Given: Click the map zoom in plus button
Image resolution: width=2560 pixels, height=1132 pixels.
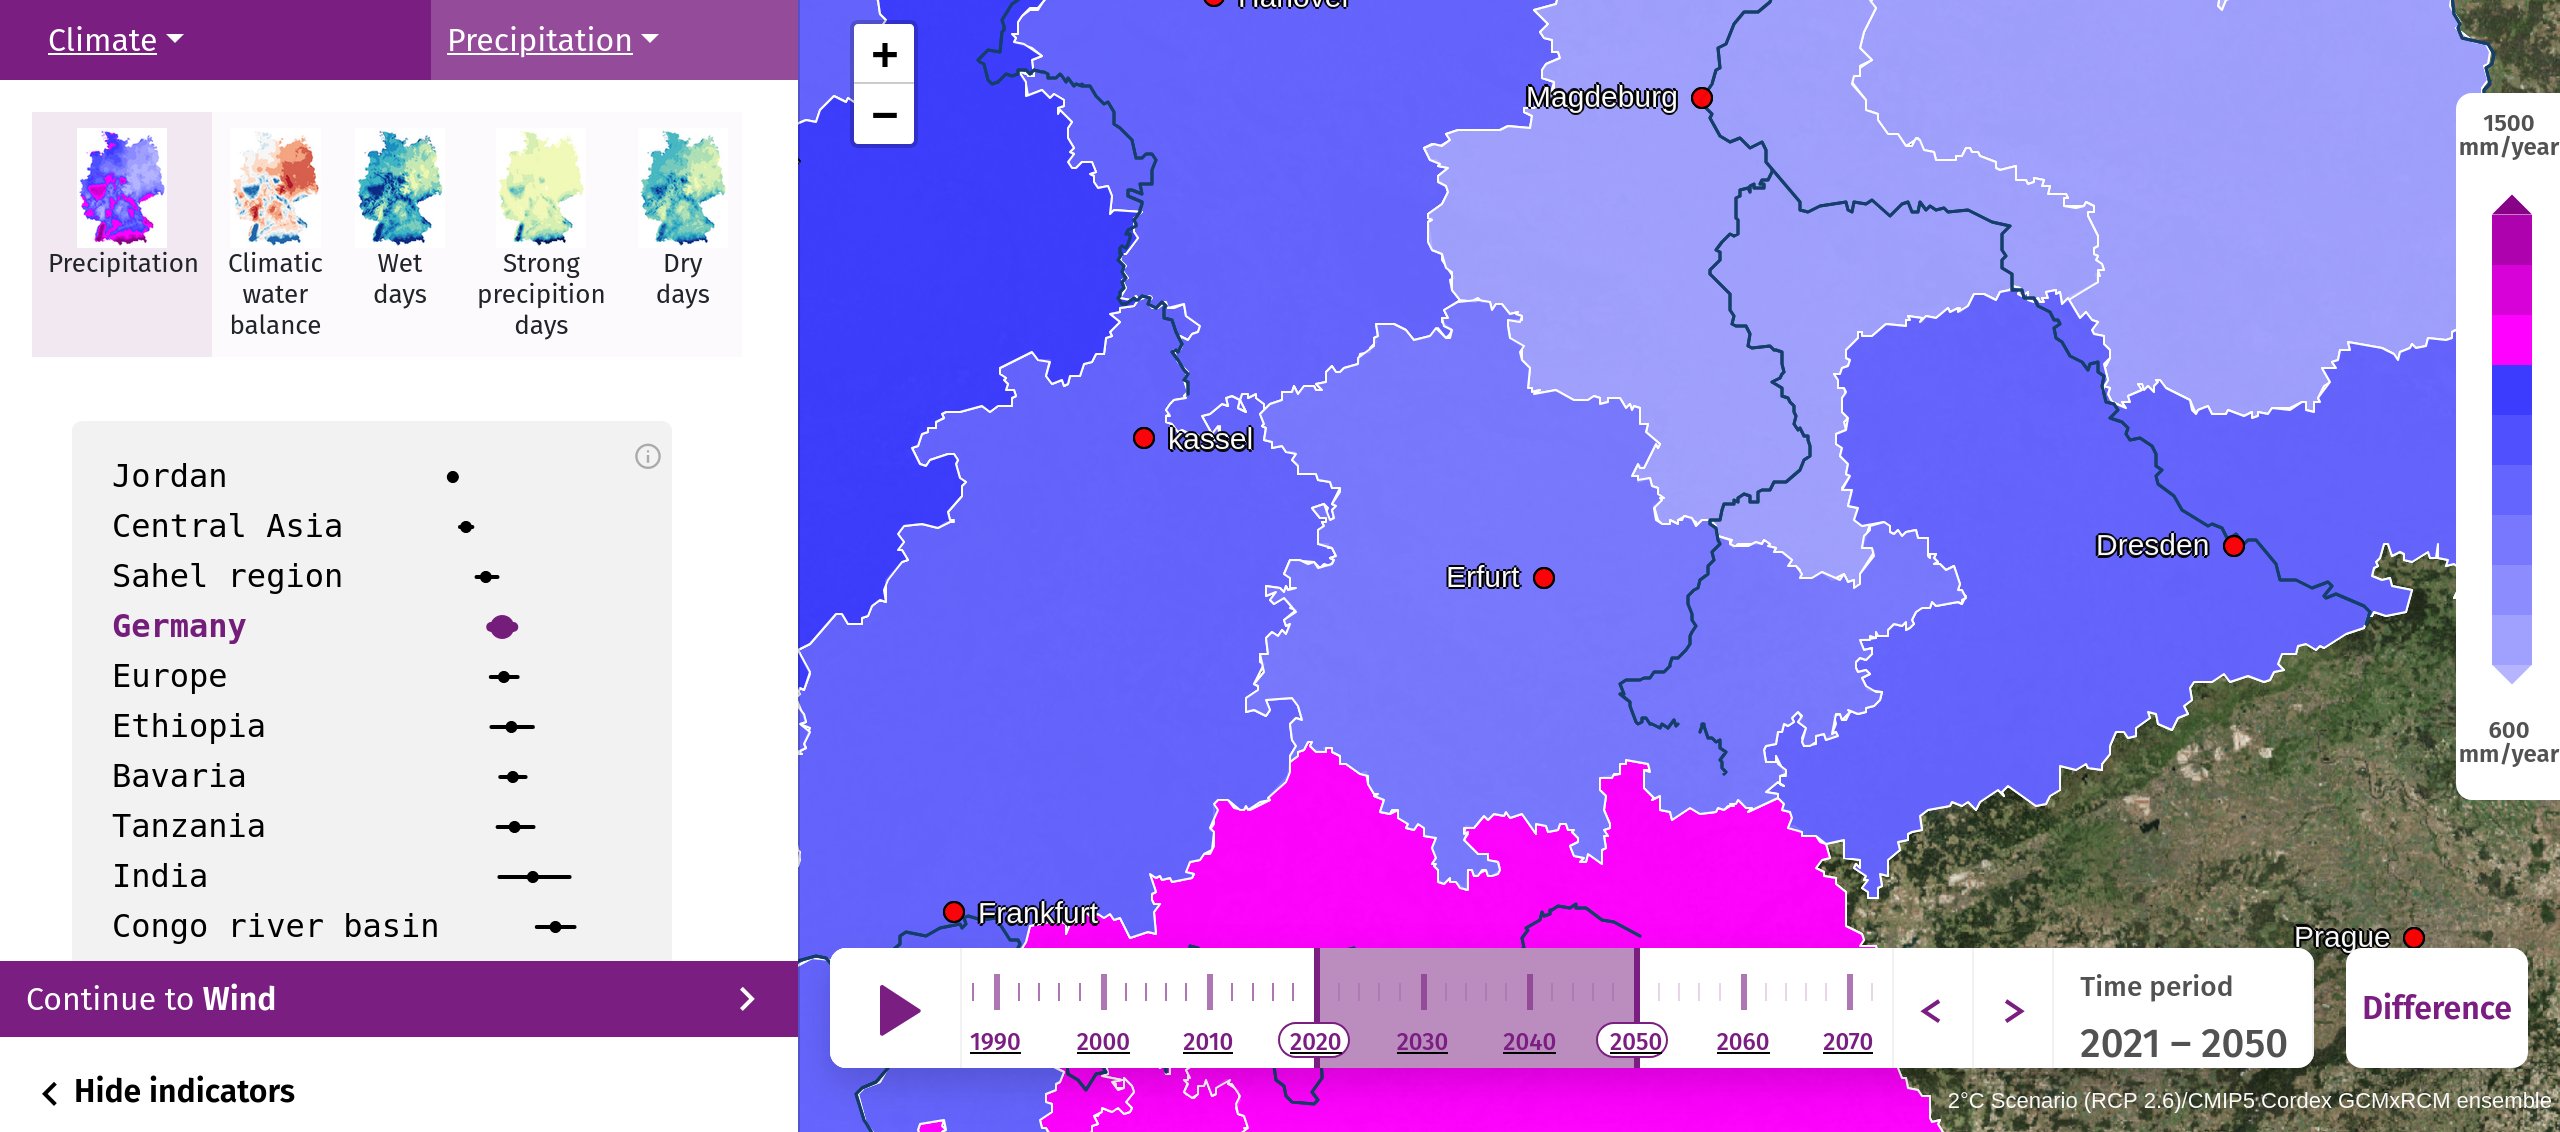Looking at the screenshot, I should pos(884,55).
